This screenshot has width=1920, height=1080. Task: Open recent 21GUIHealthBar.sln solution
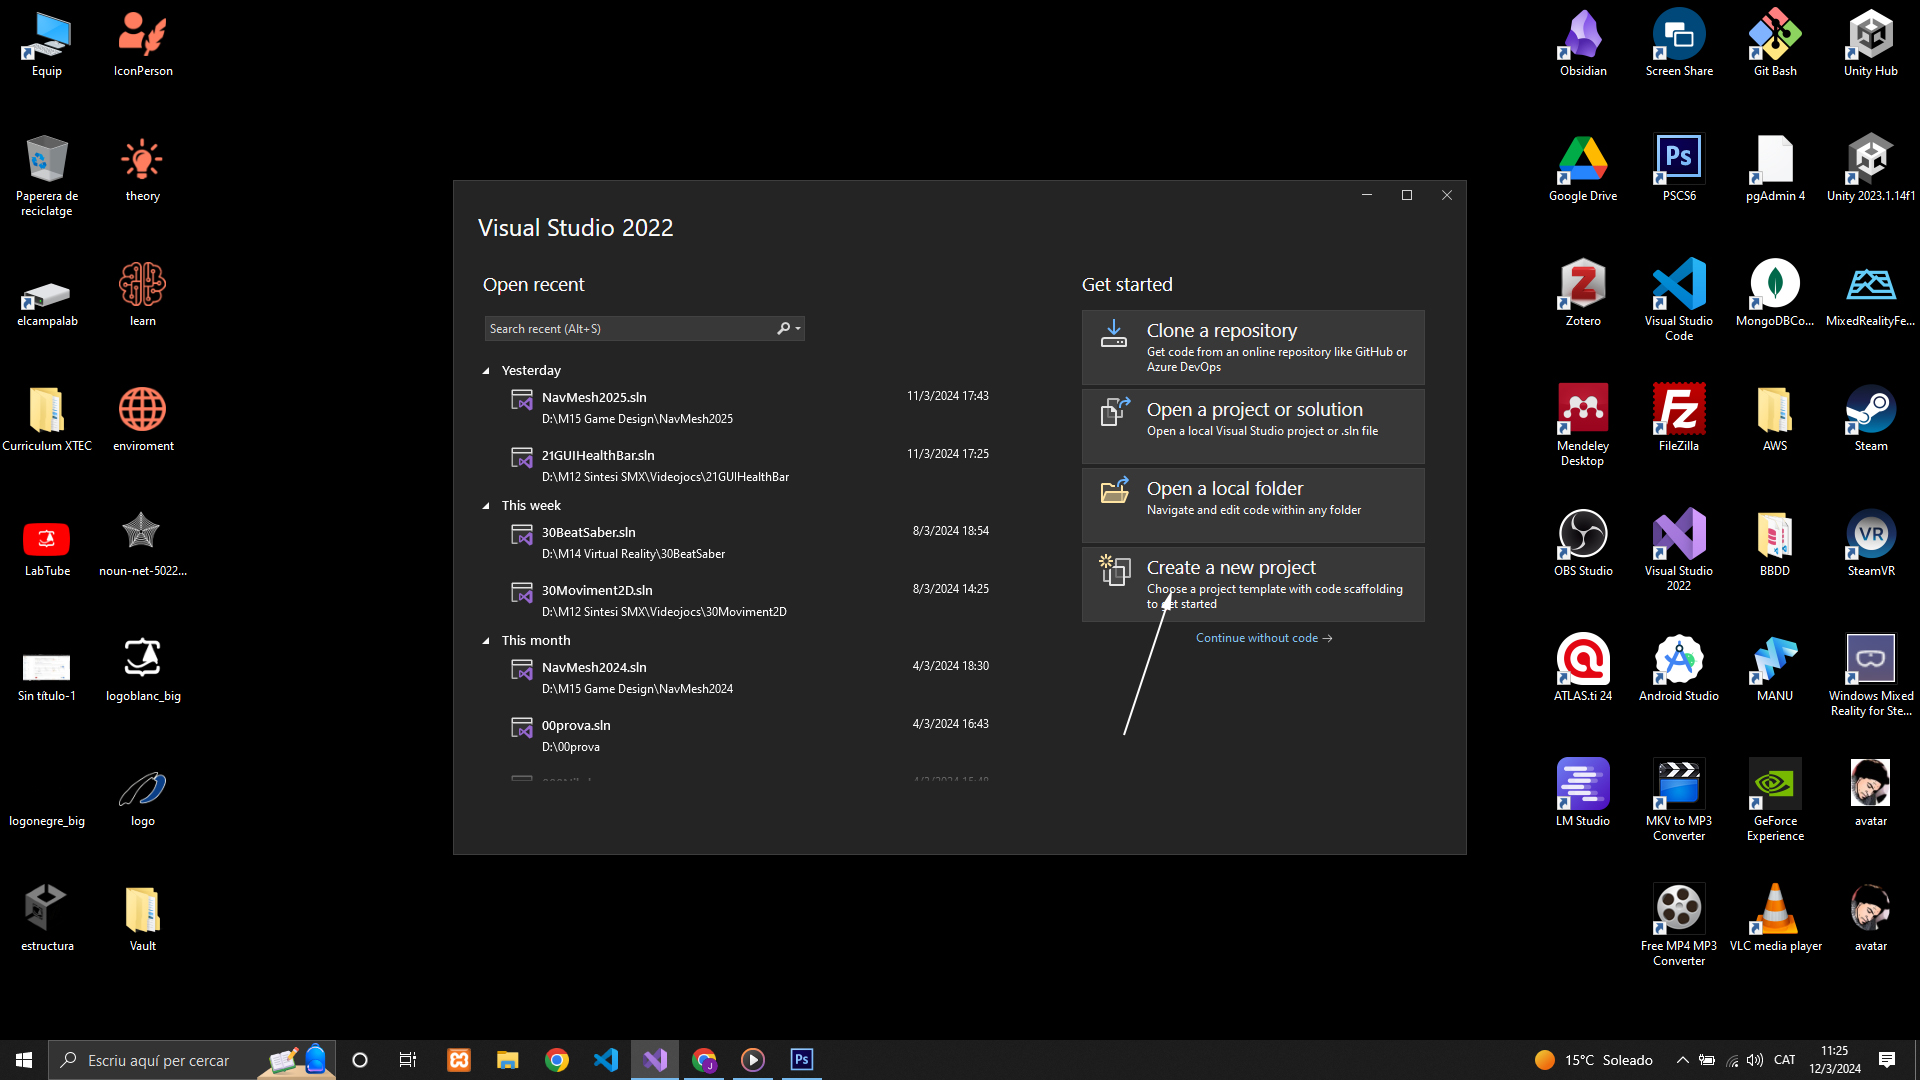pos(598,456)
